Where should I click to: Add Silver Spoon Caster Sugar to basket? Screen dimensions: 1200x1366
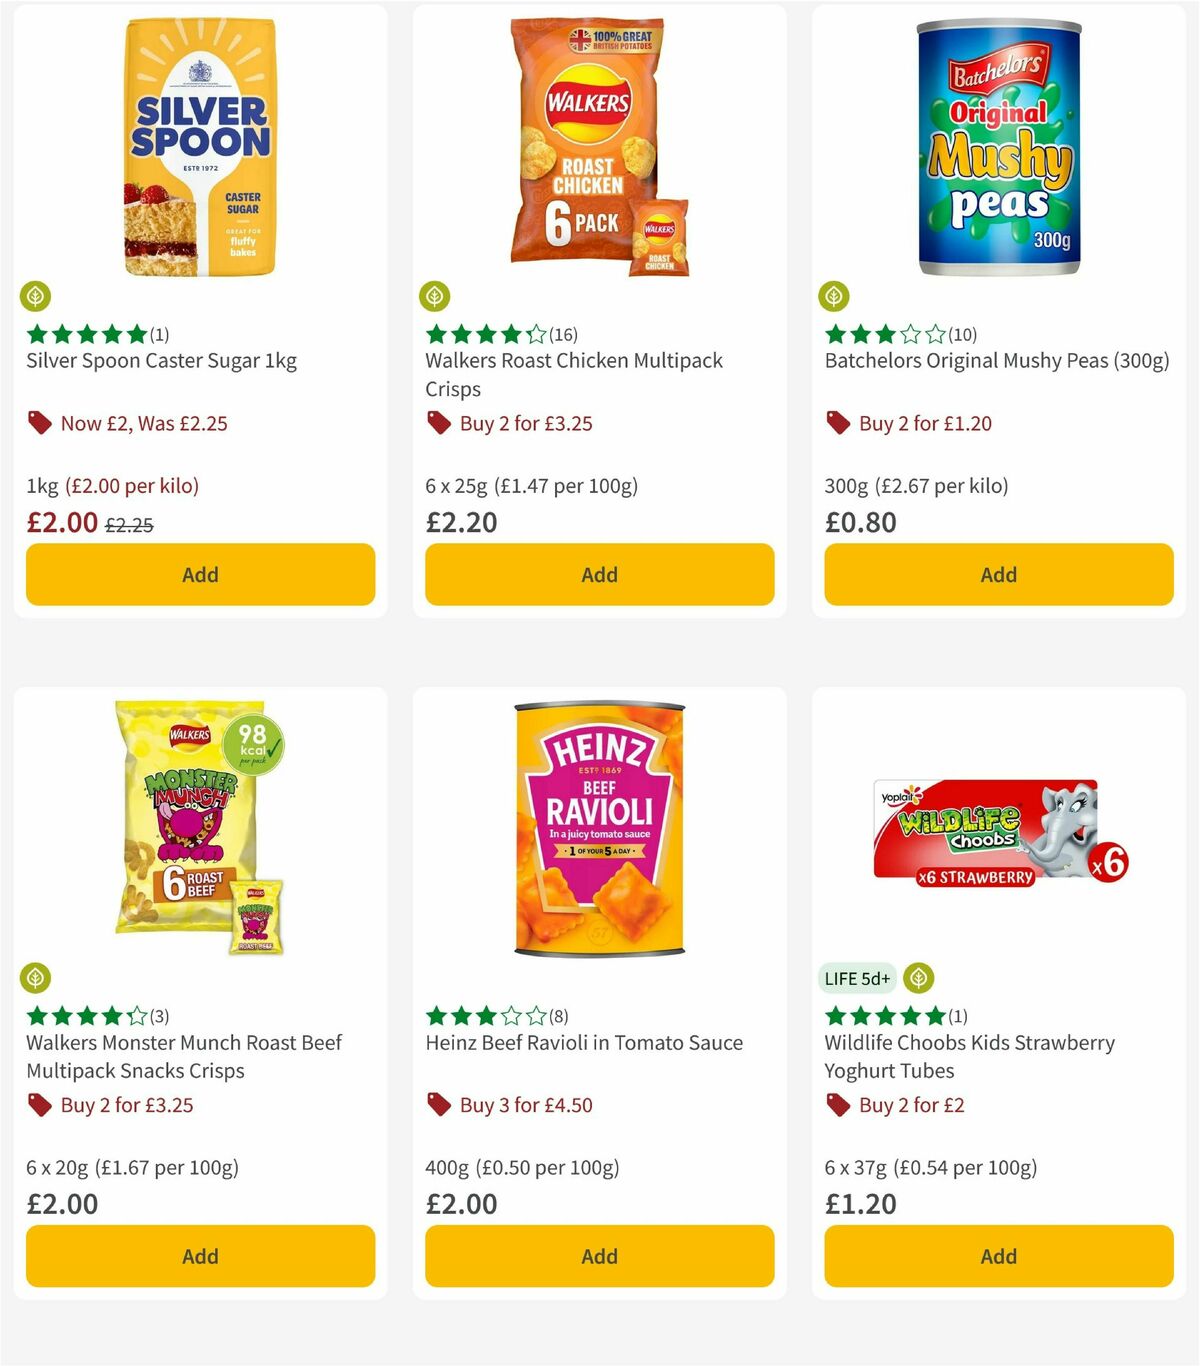[x=200, y=575]
